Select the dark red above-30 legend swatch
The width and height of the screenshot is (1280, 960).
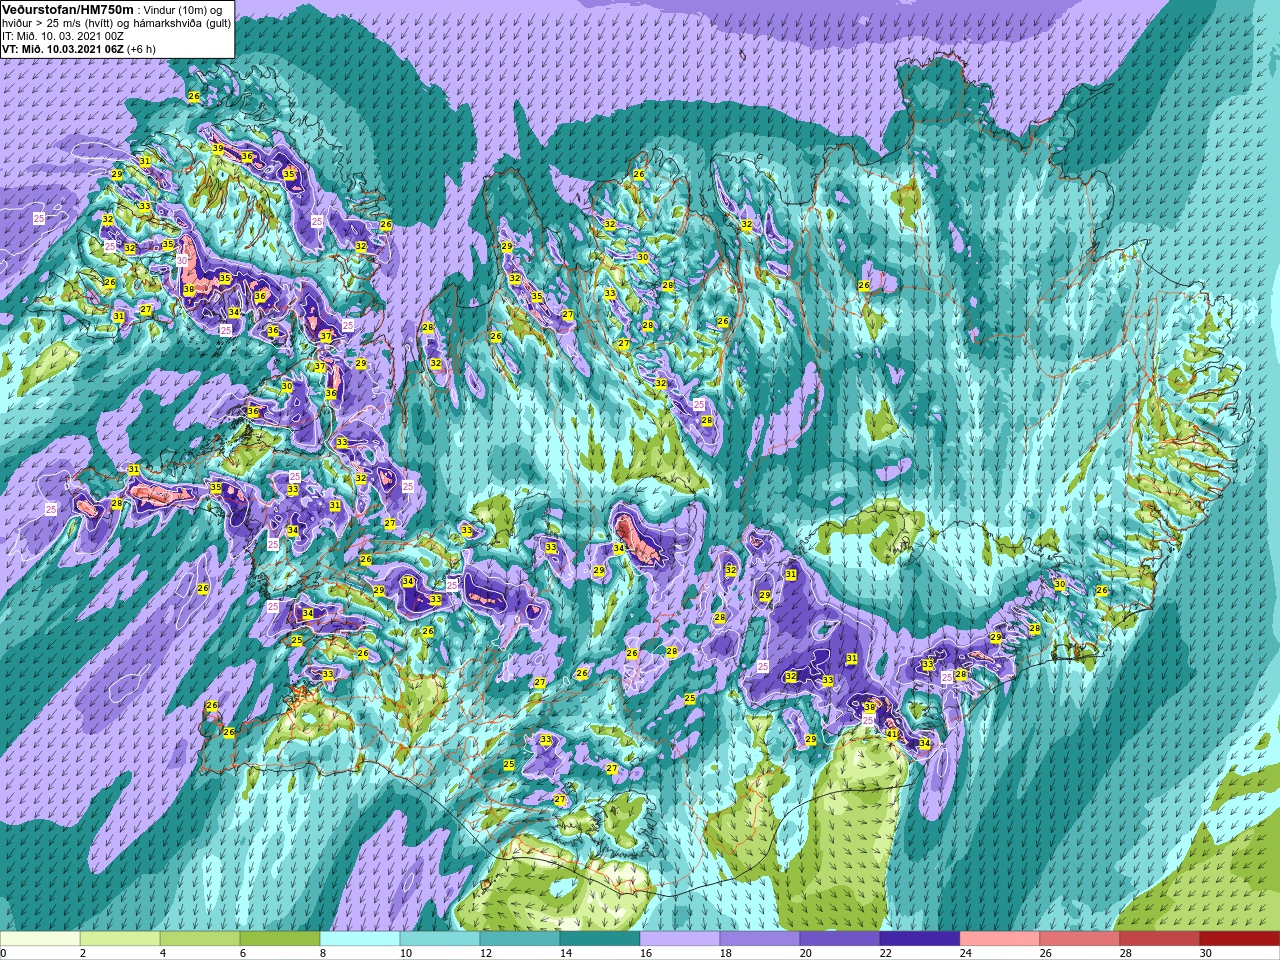coord(1240,939)
